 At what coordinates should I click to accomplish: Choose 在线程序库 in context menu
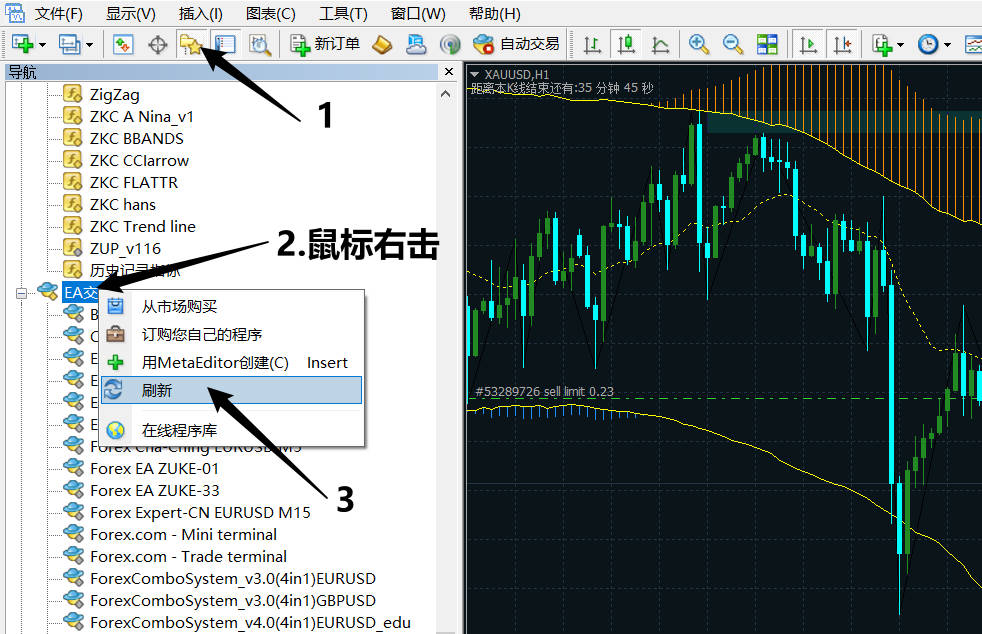pos(232,430)
